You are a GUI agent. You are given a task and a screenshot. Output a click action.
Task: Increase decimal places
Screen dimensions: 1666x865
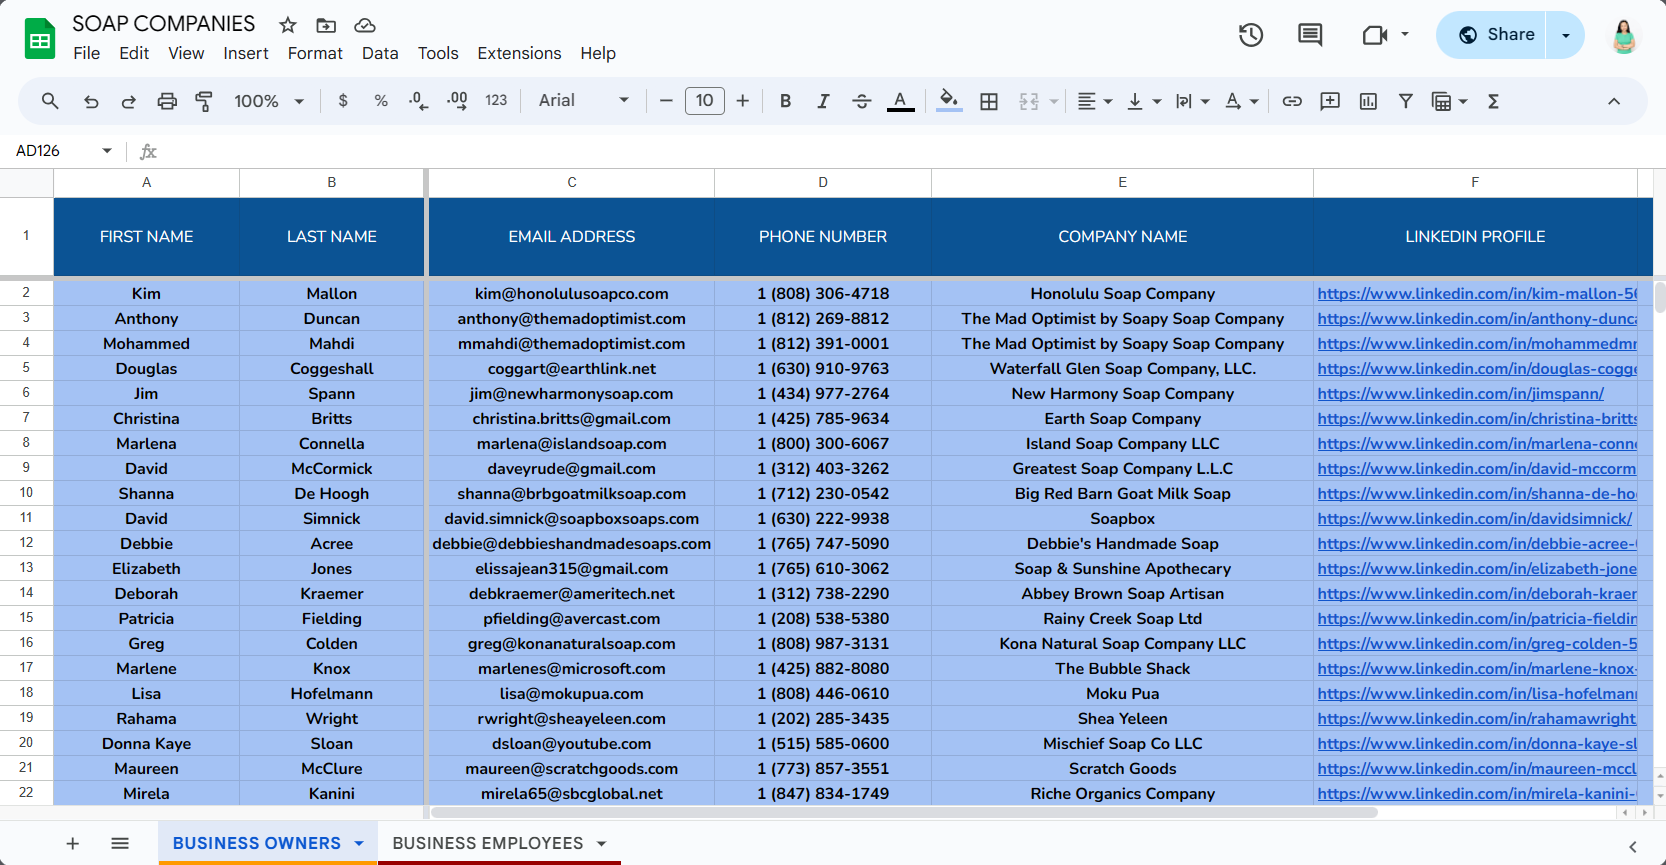coord(457,101)
